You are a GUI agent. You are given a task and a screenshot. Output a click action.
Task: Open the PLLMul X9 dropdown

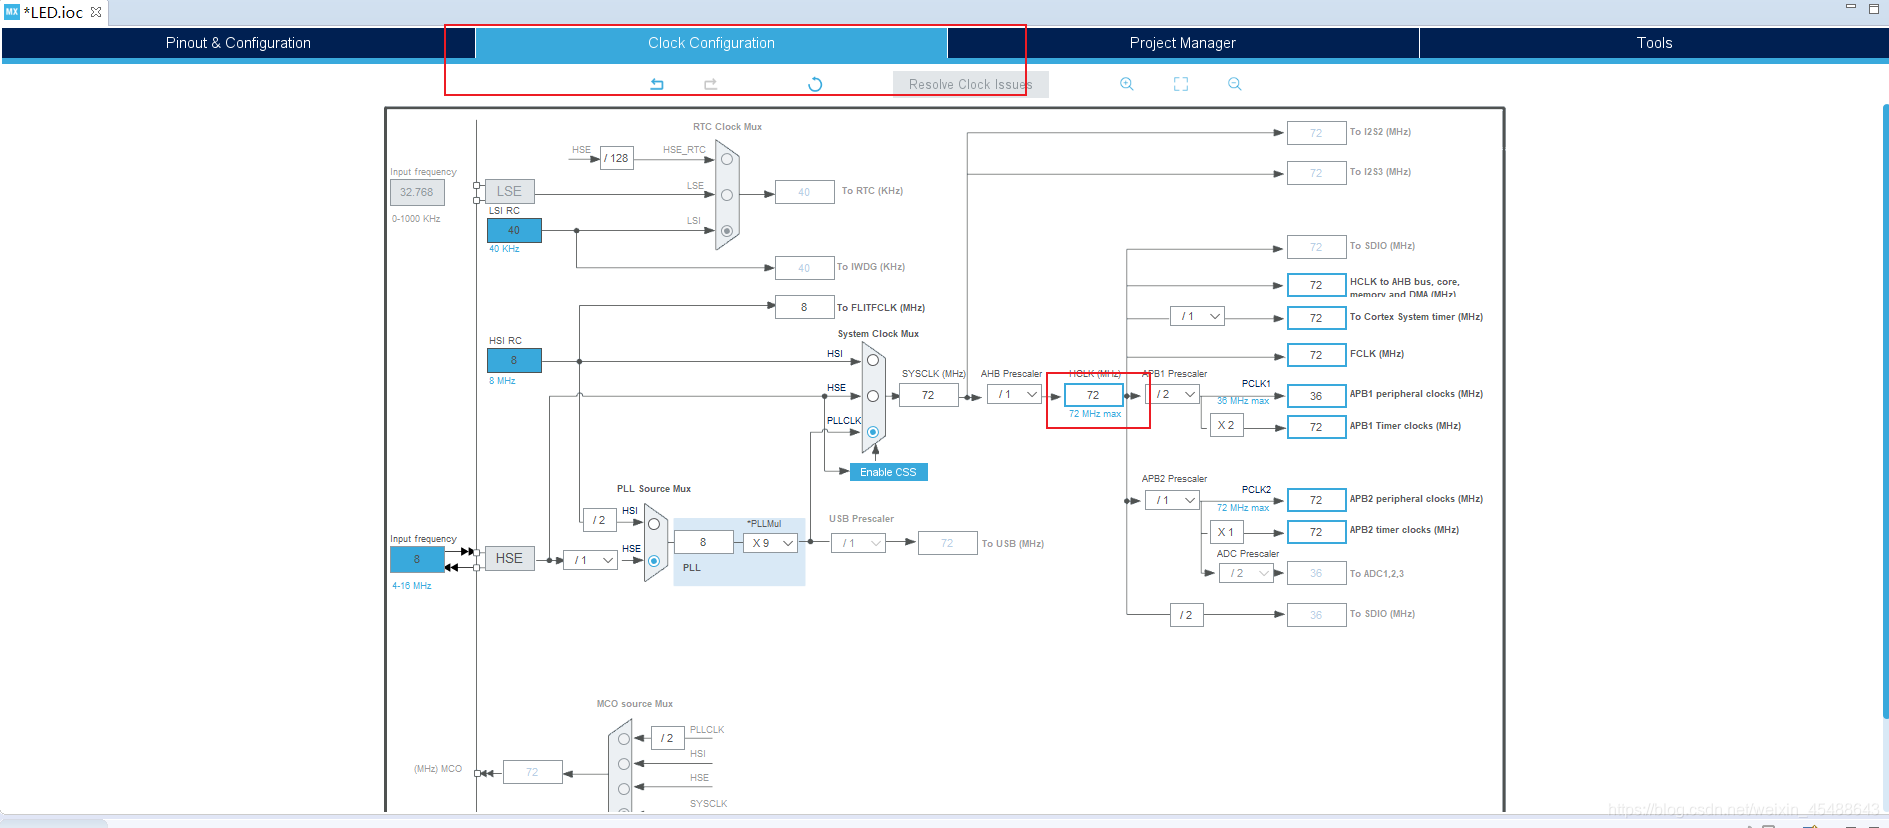(770, 543)
